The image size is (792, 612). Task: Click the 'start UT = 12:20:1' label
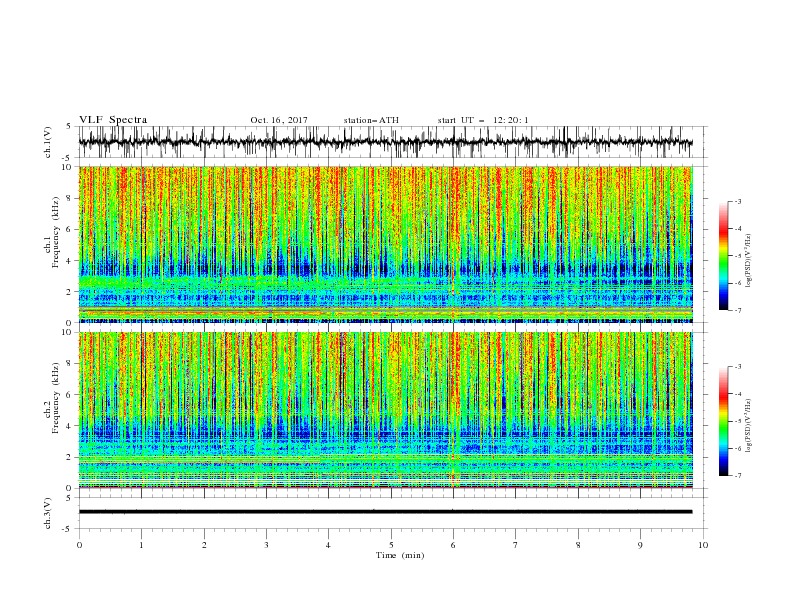tap(483, 120)
